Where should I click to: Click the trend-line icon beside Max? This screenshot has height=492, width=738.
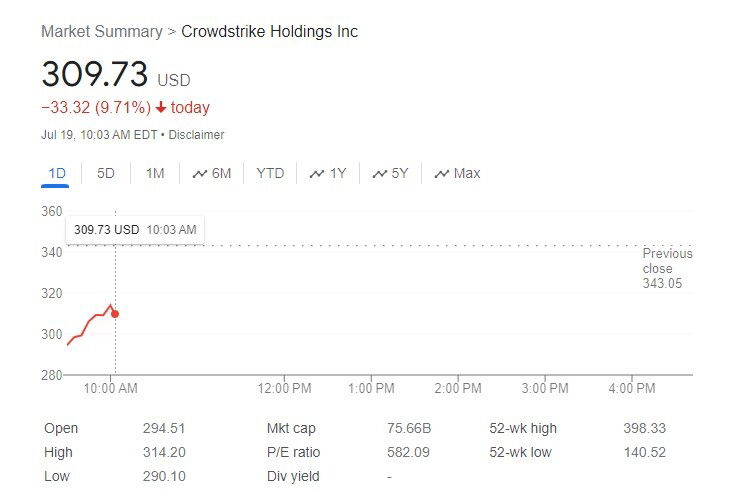pyautogui.click(x=441, y=174)
